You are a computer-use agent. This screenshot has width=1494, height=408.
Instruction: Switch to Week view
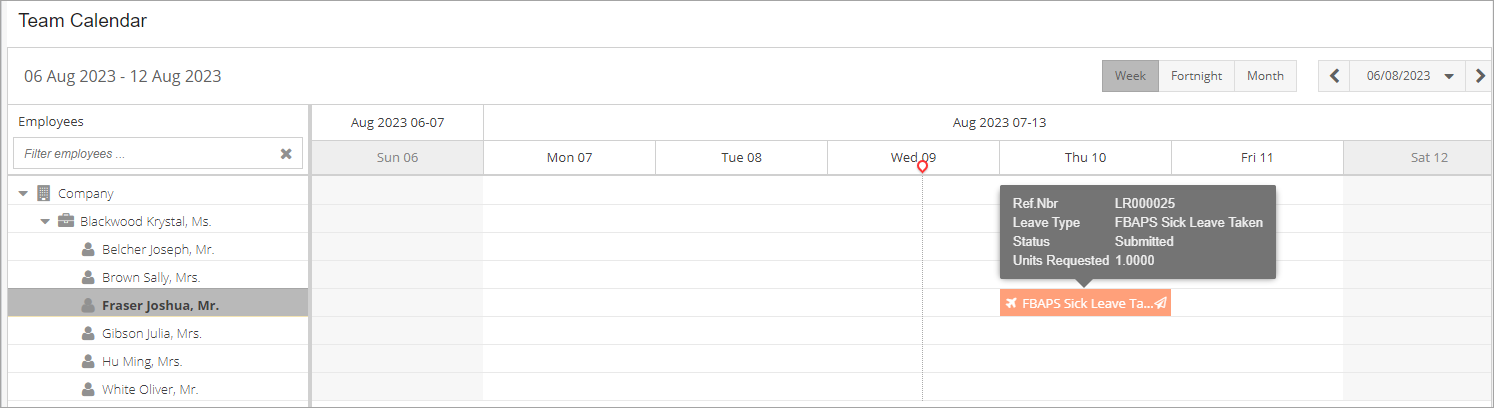(x=1130, y=76)
